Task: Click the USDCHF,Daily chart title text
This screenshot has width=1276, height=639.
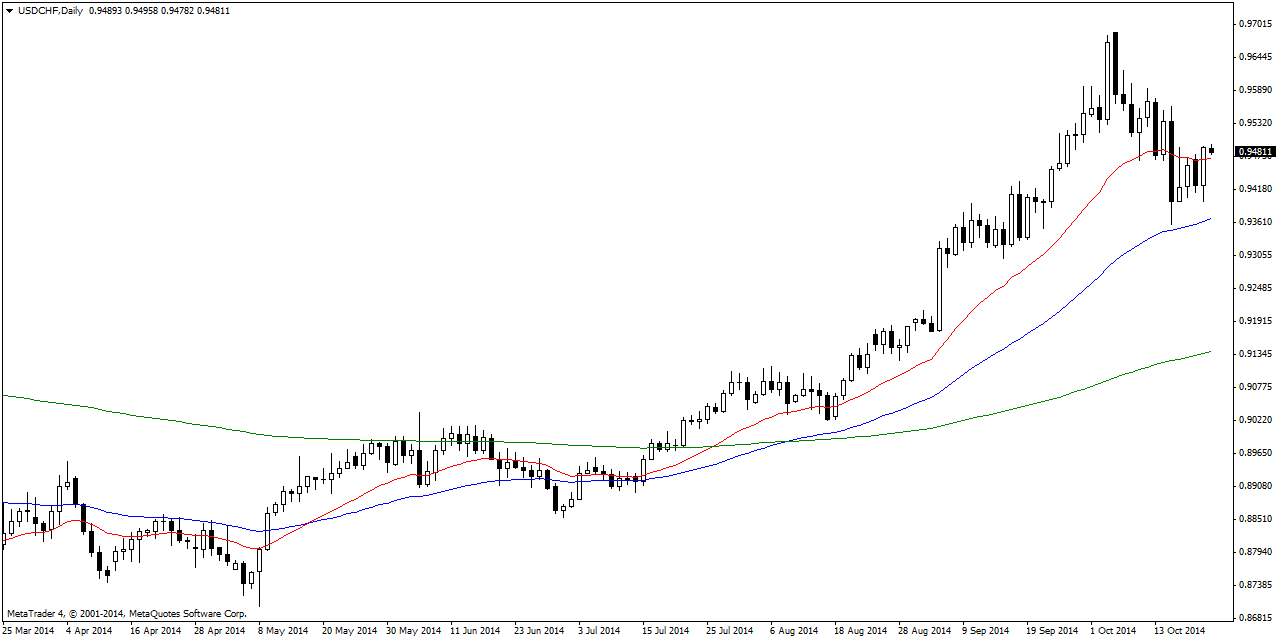Action: pyautogui.click(x=51, y=10)
